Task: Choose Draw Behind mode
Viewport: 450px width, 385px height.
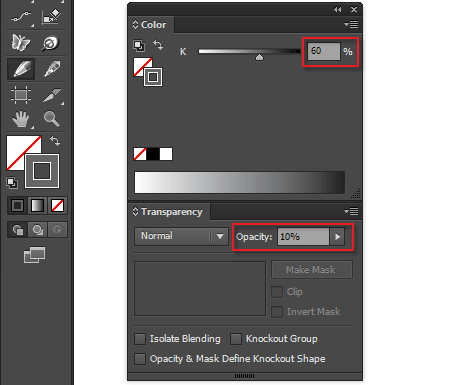Action: tap(38, 230)
